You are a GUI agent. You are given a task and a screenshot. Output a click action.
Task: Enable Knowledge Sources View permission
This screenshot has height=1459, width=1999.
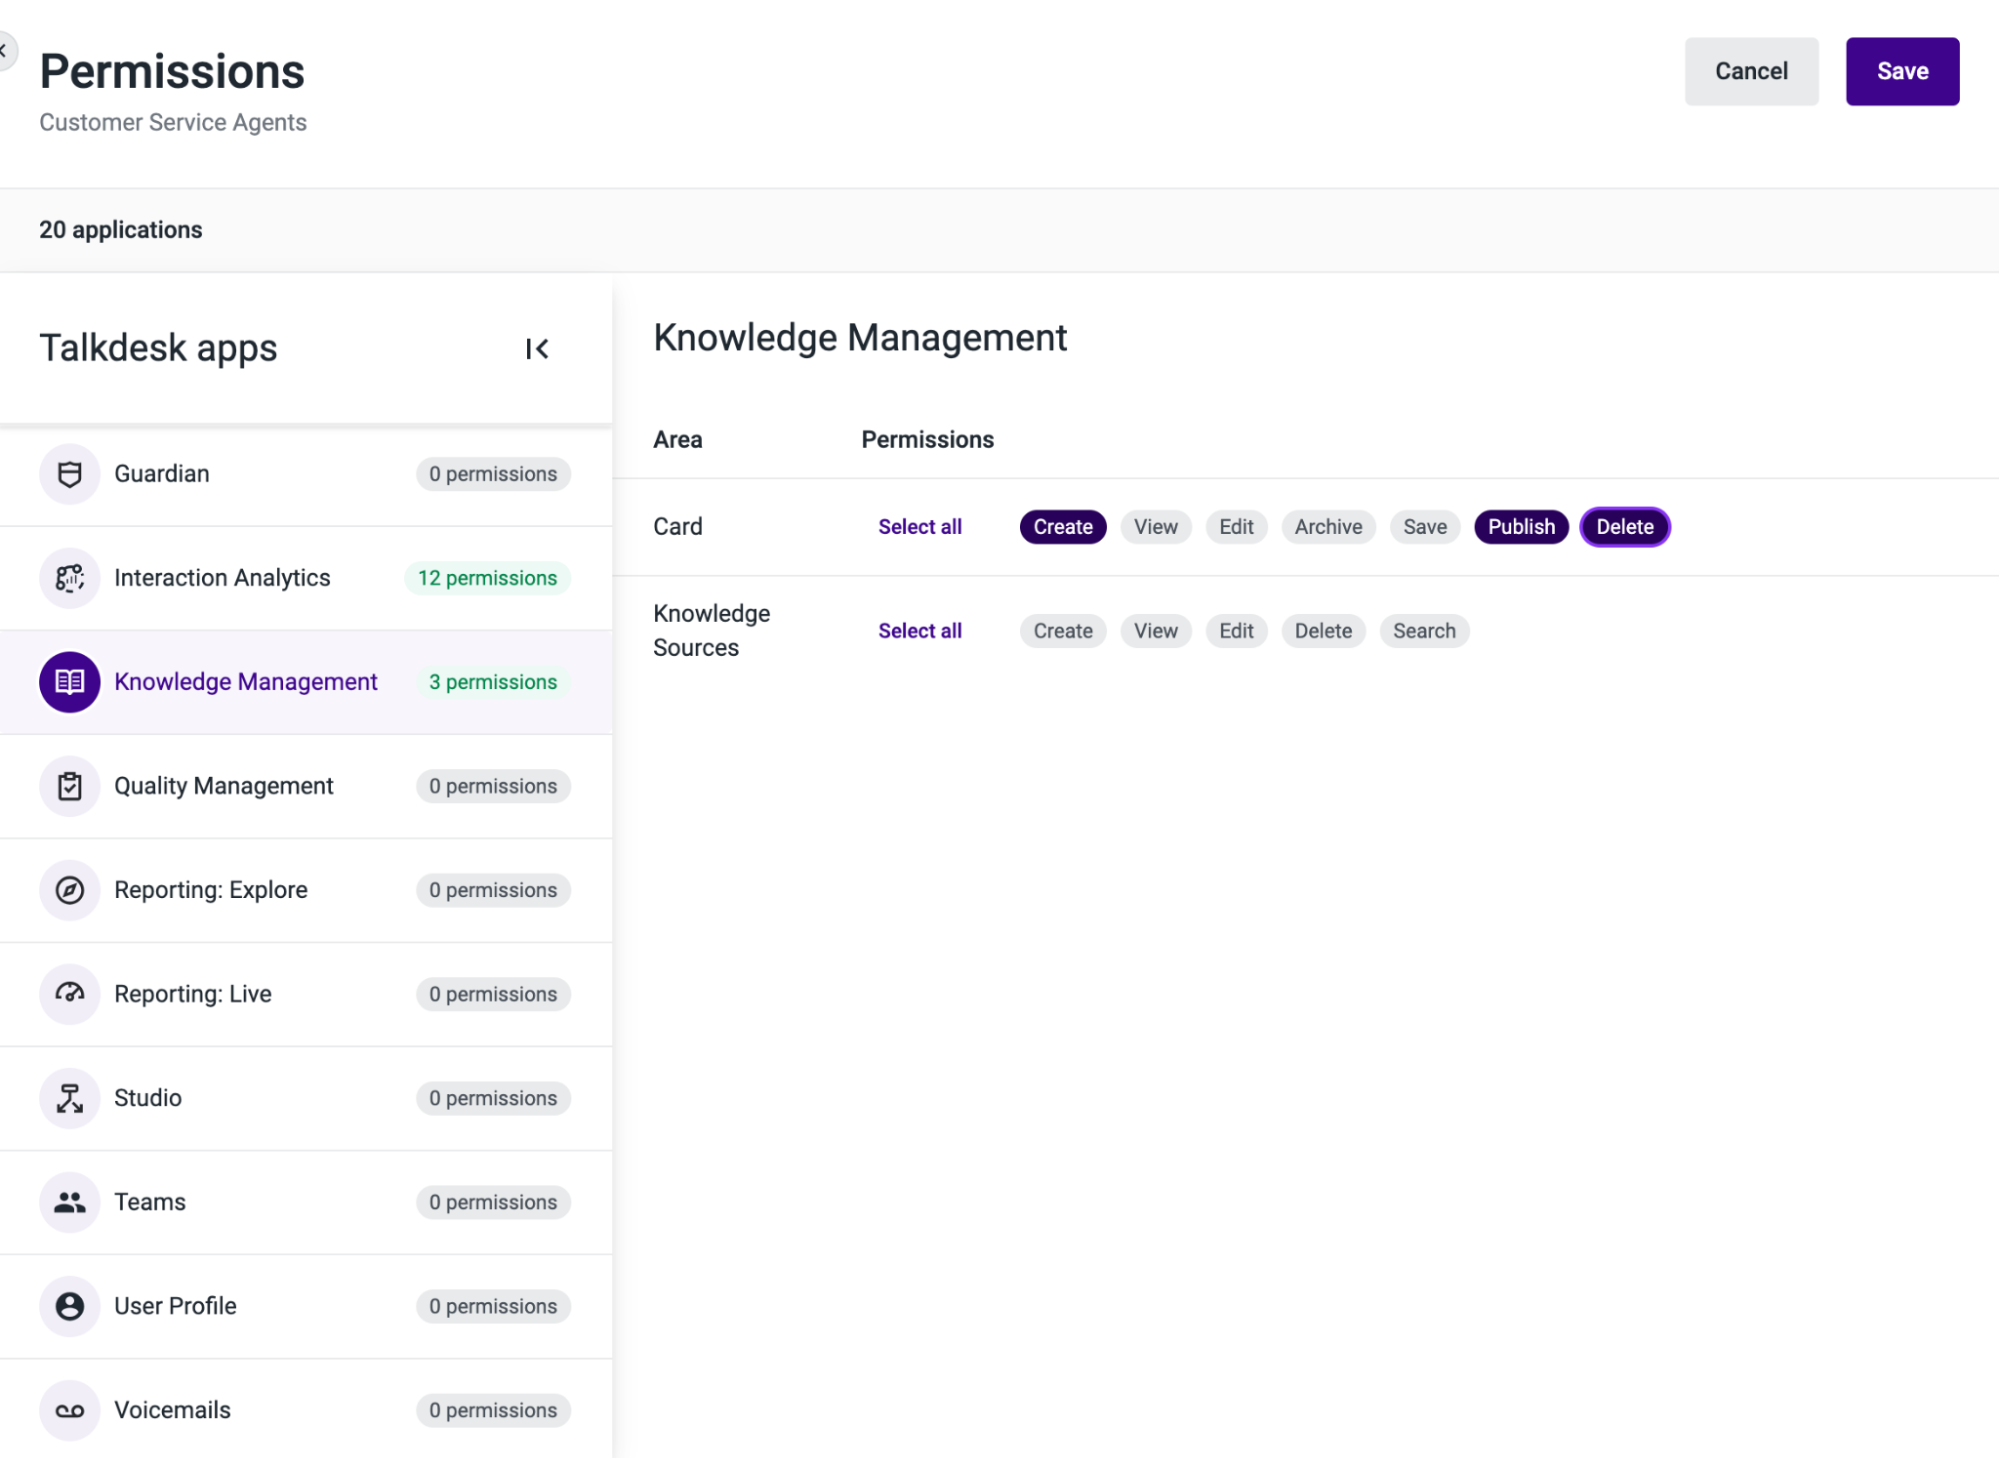[x=1156, y=631]
